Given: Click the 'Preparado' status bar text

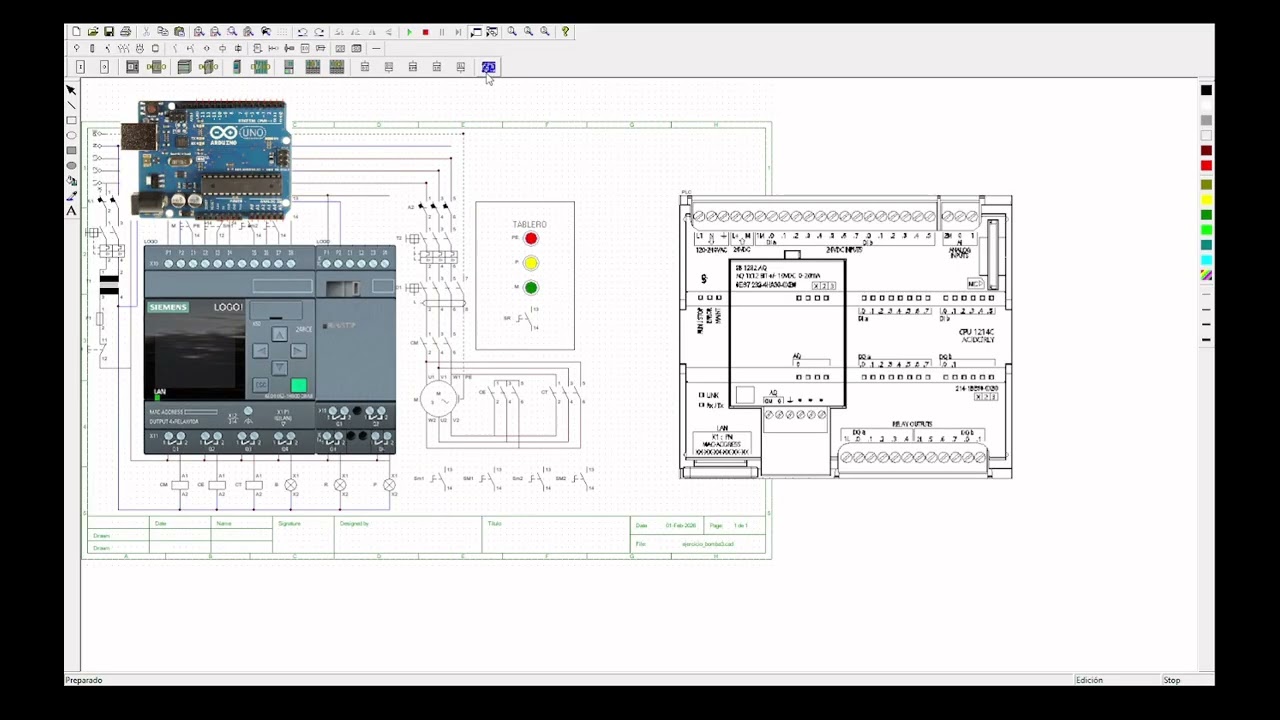Looking at the screenshot, I should tap(84, 680).
